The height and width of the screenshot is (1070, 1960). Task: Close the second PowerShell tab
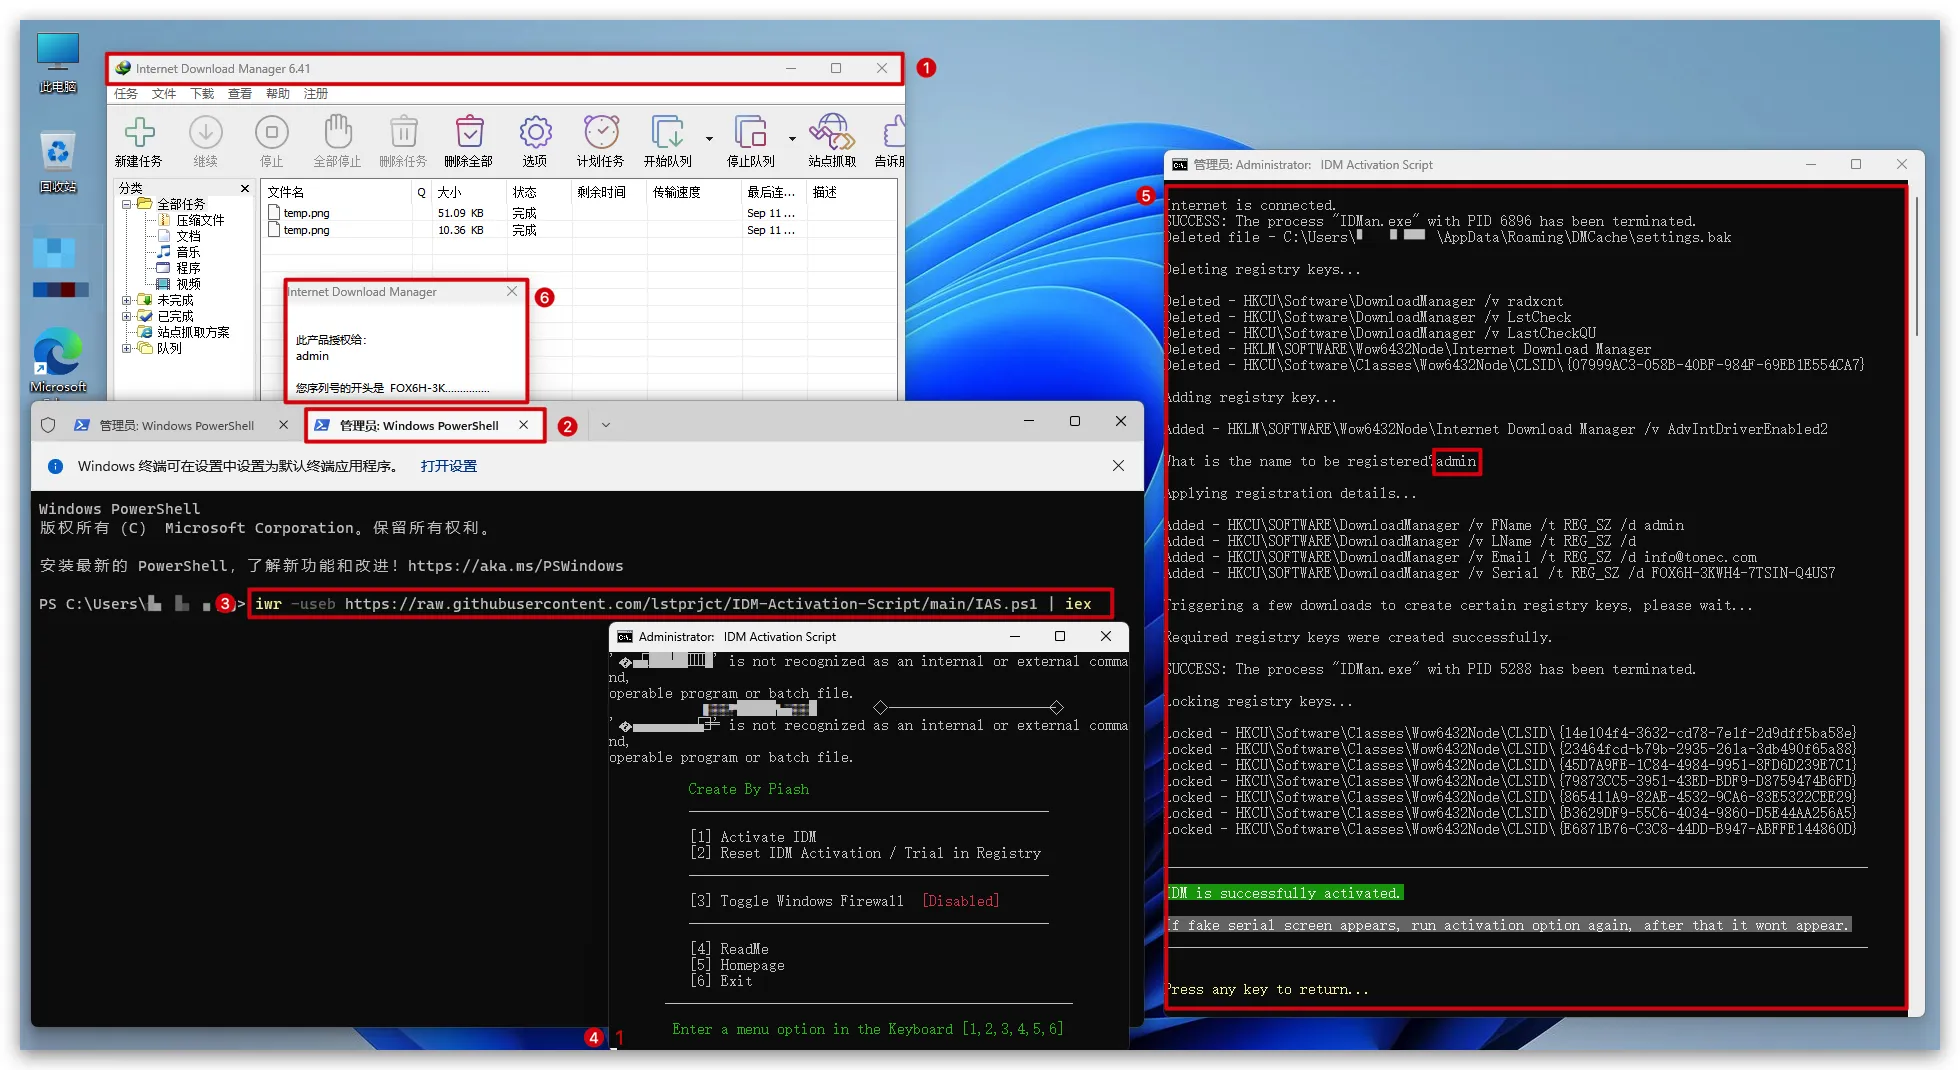click(x=523, y=425)
